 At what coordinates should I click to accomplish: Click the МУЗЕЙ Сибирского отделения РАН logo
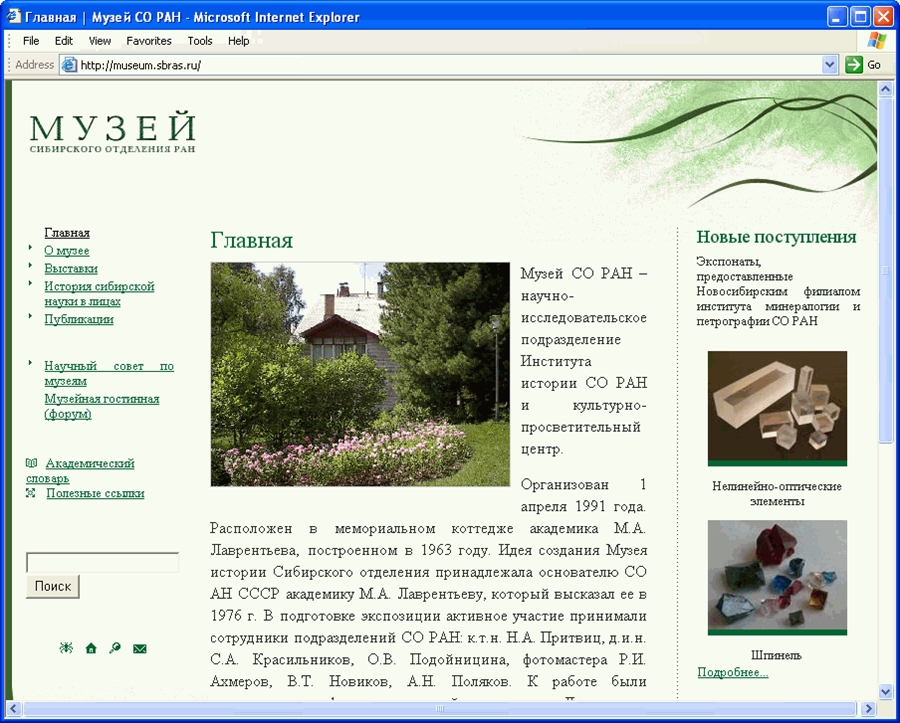click(x=112, y=133)
